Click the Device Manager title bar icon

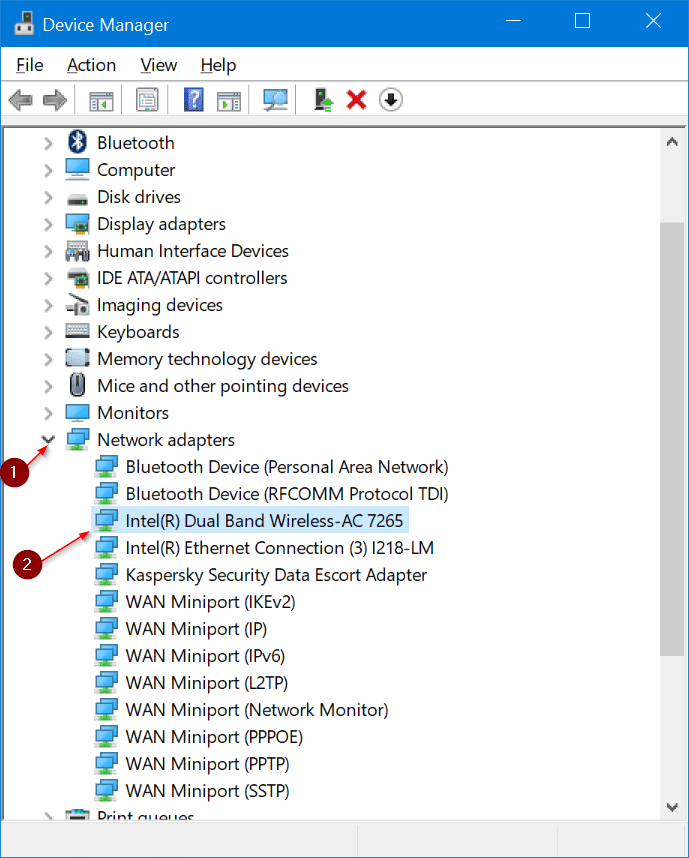point(24,24)
